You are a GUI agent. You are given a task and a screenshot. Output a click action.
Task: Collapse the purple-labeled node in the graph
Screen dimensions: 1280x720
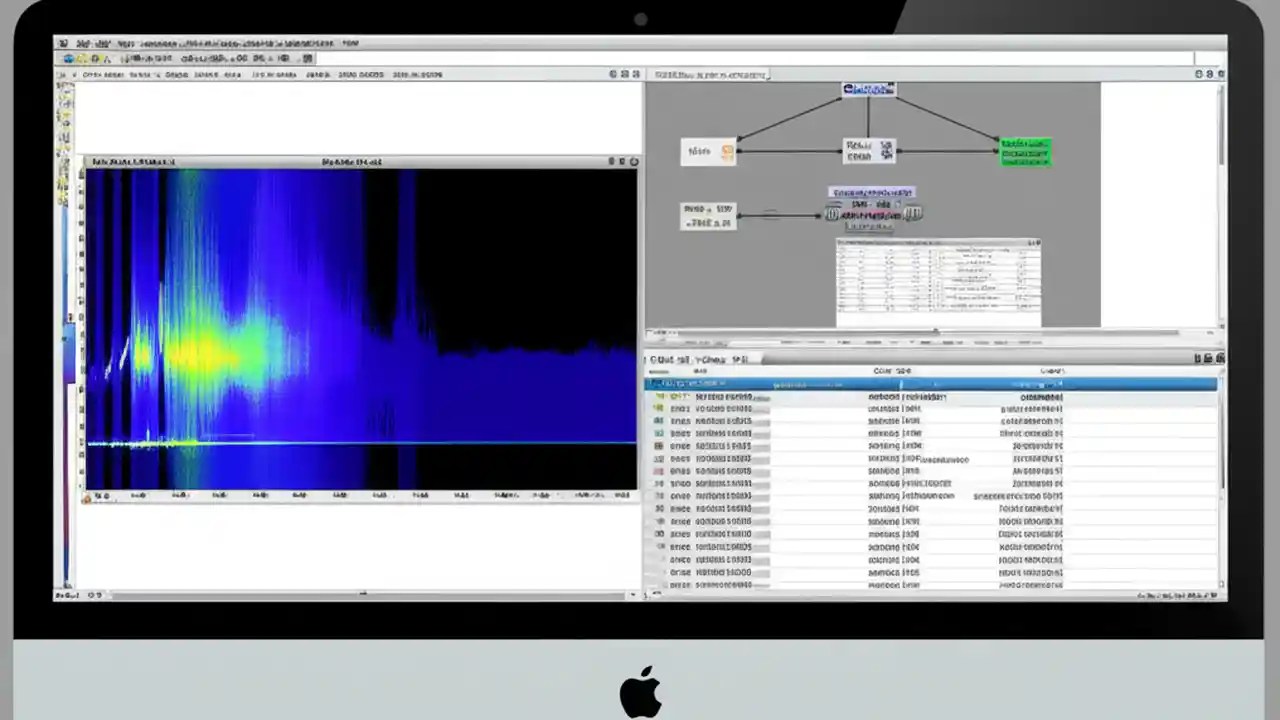(870, 192)
